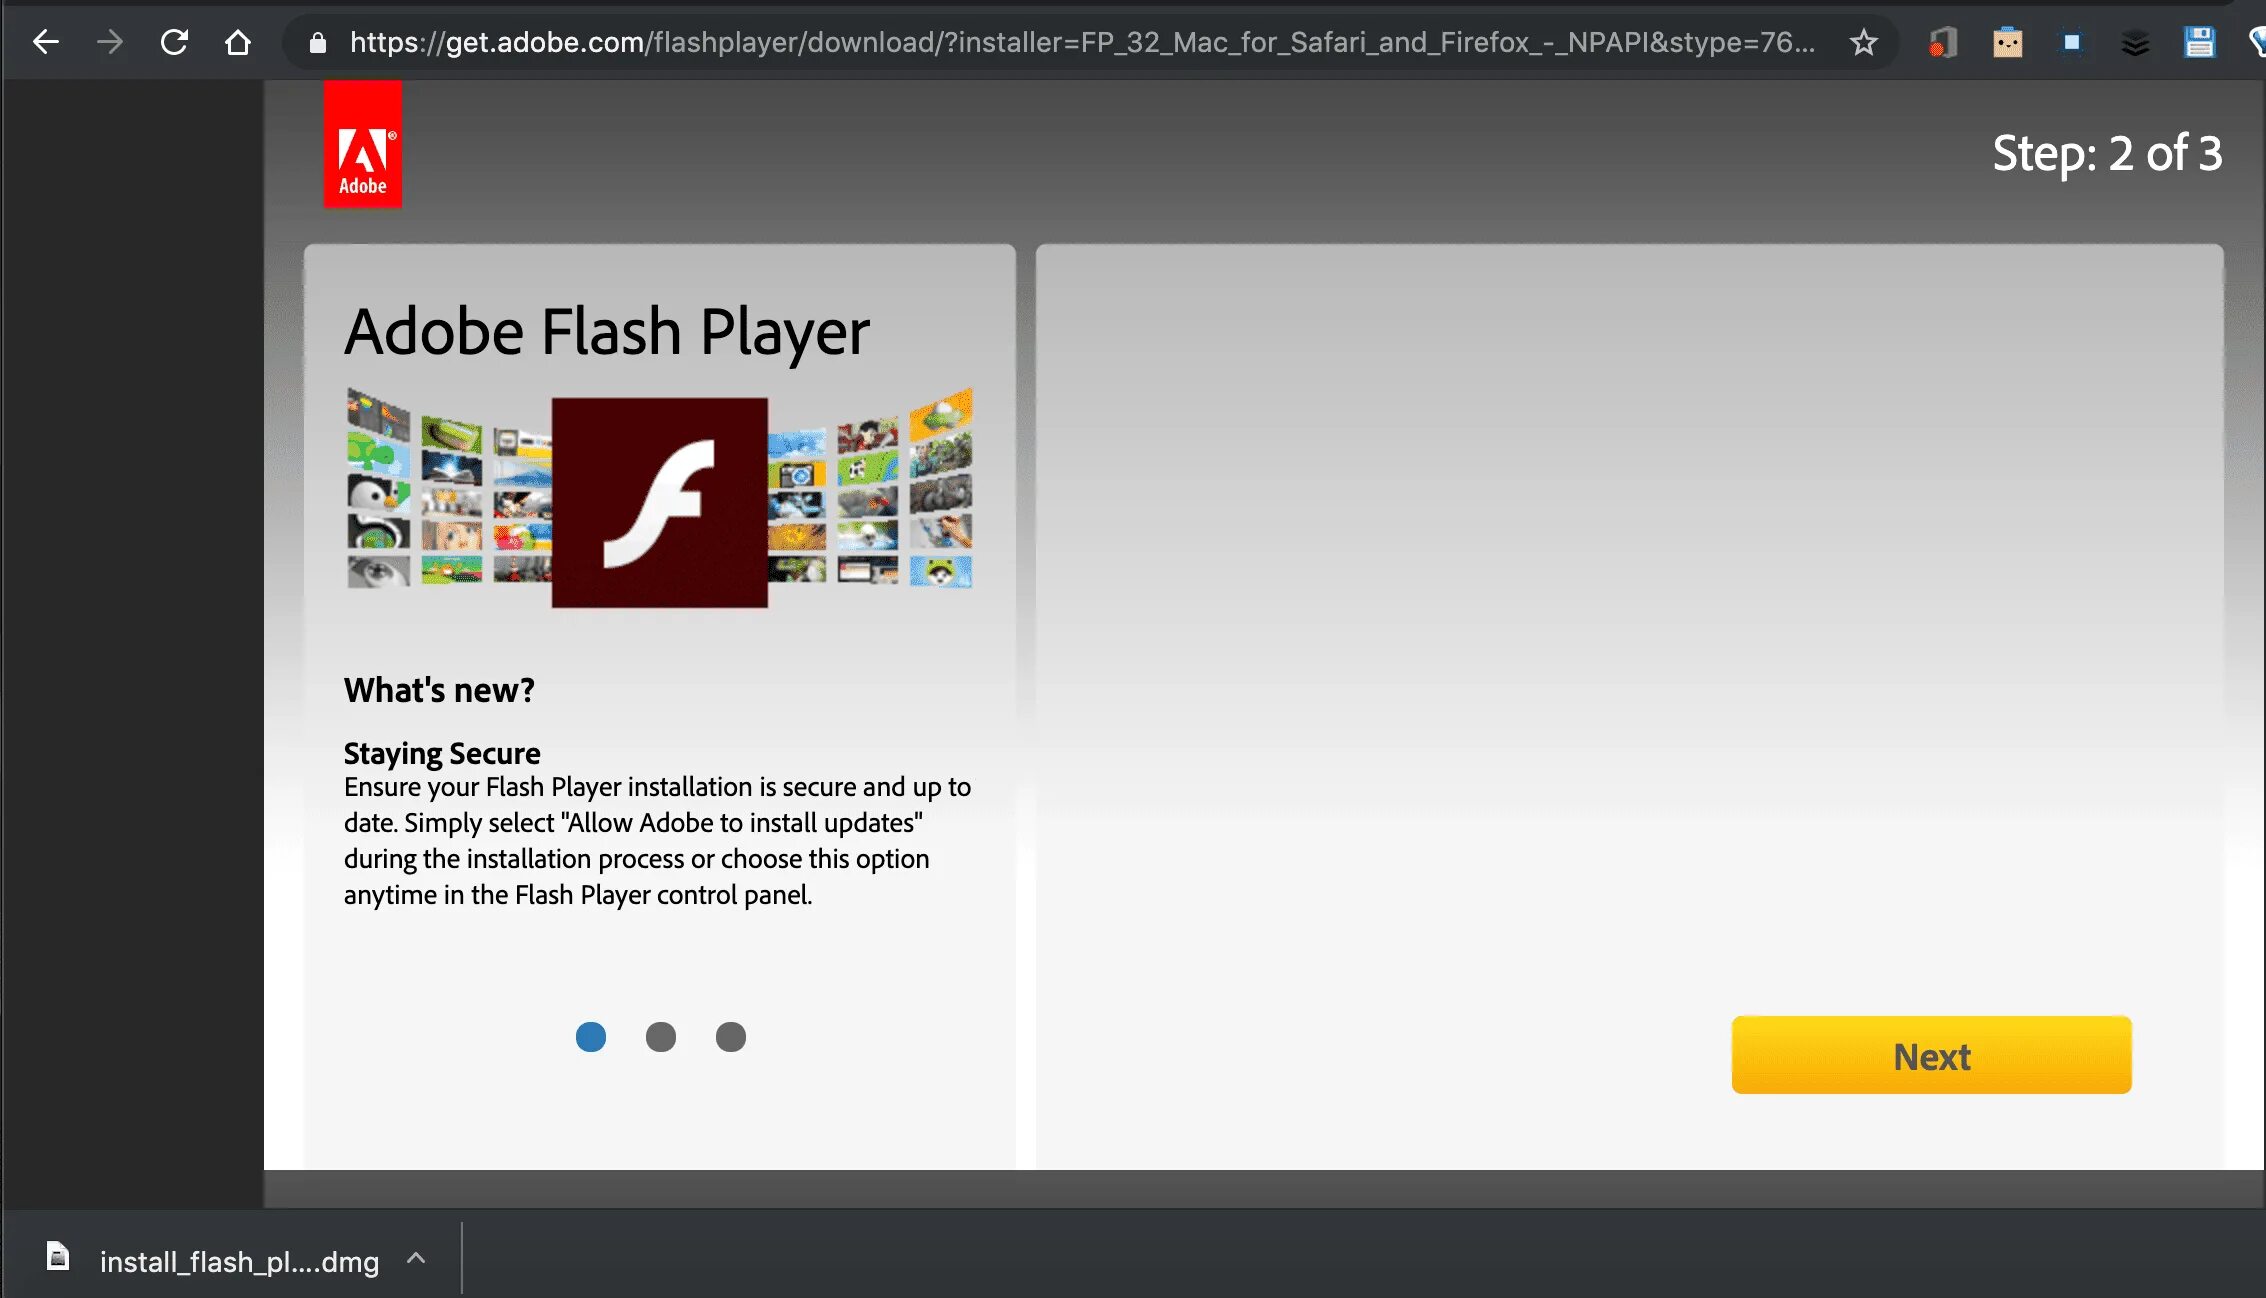2266x1298 pixels.
Task: Click the Flash Player logo image
Action: point(659,502)
